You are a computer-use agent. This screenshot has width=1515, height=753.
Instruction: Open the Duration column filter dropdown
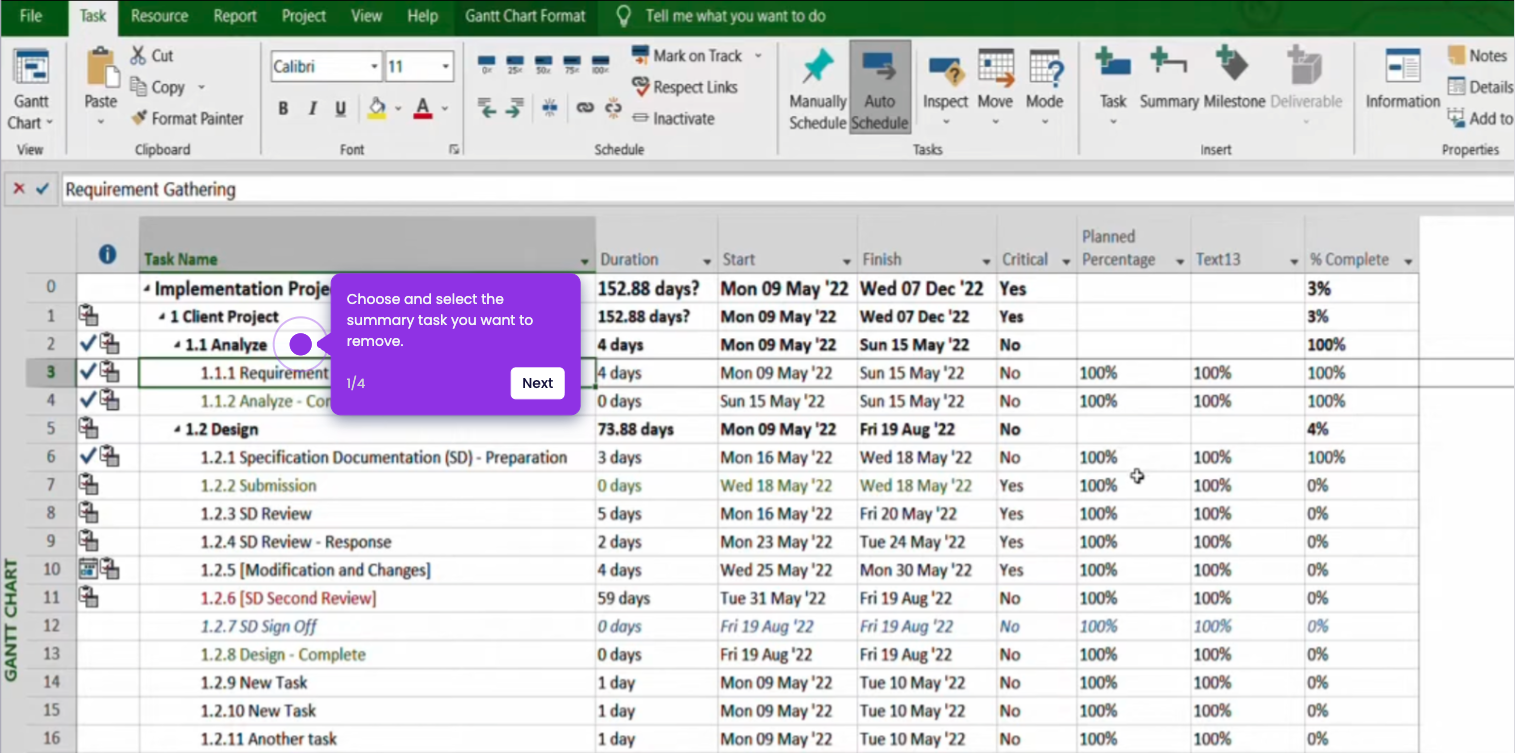coord(708,260)
